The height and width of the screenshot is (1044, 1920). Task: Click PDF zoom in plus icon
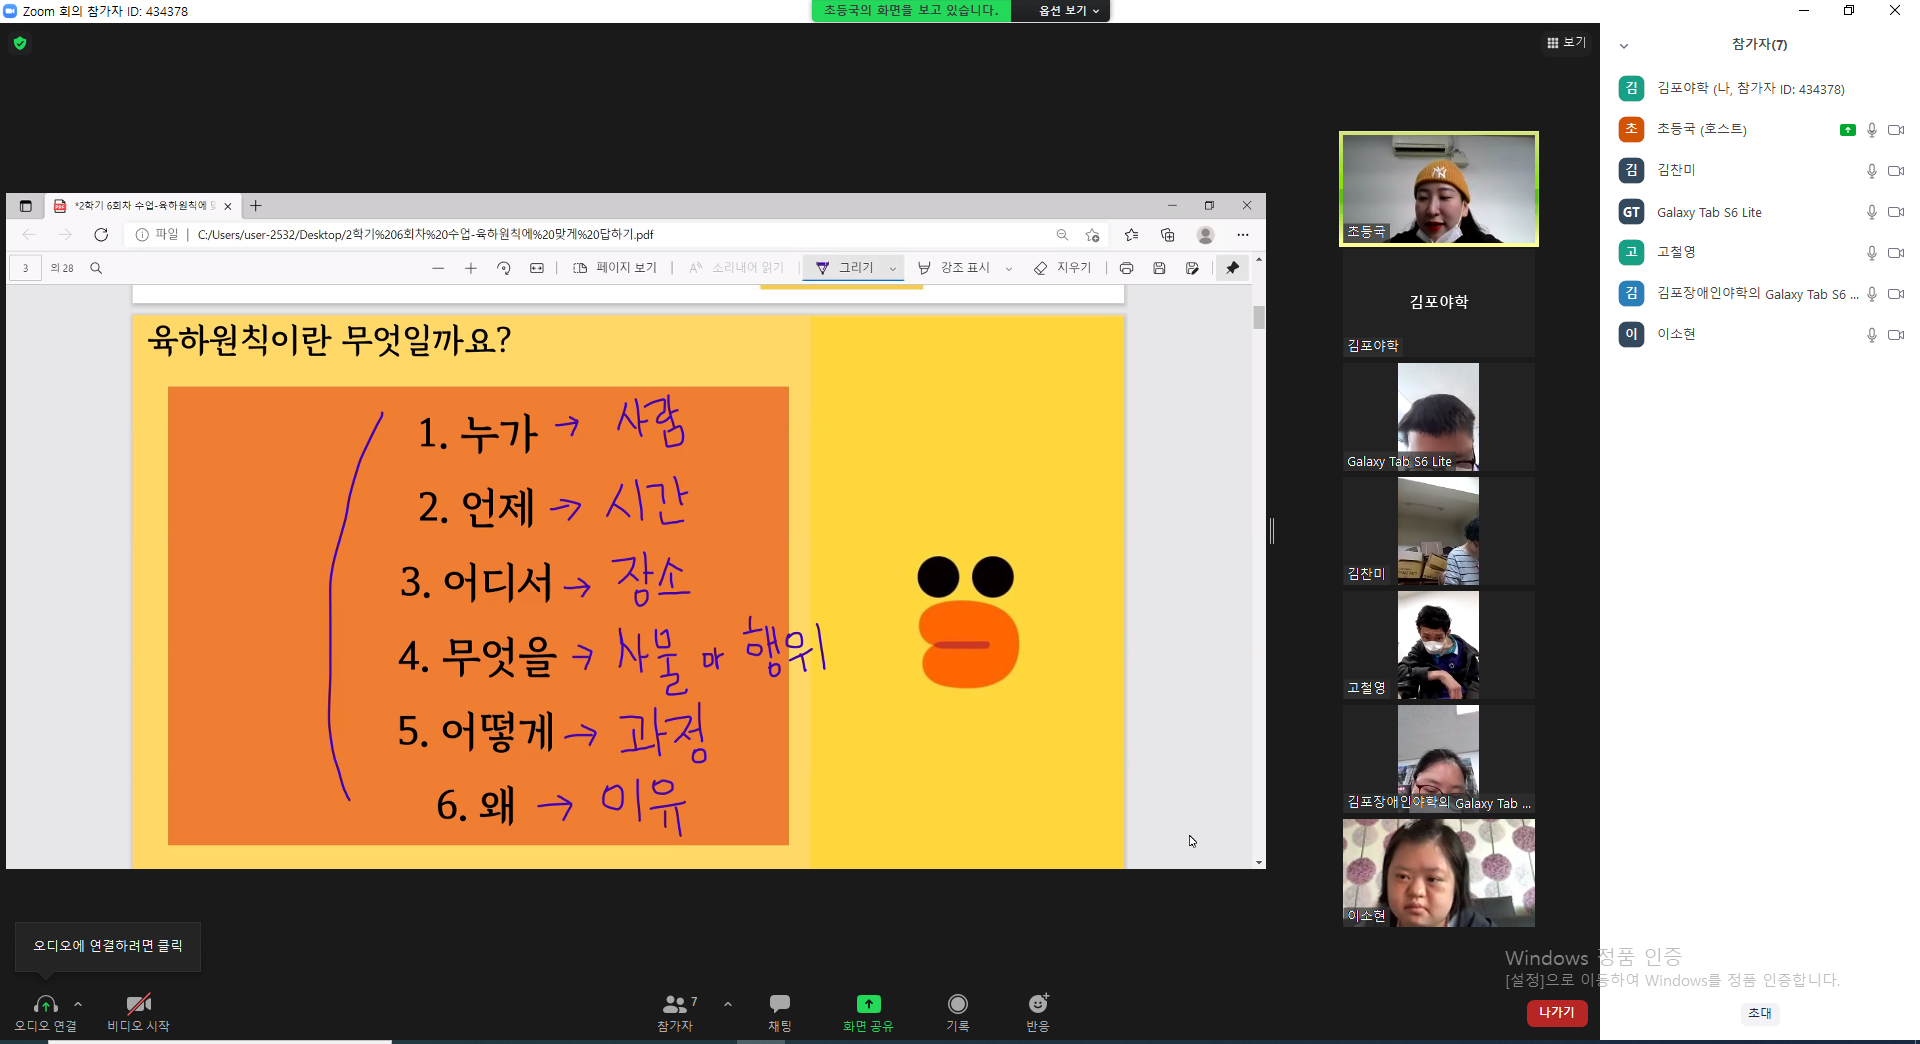[x=471, y=268]
